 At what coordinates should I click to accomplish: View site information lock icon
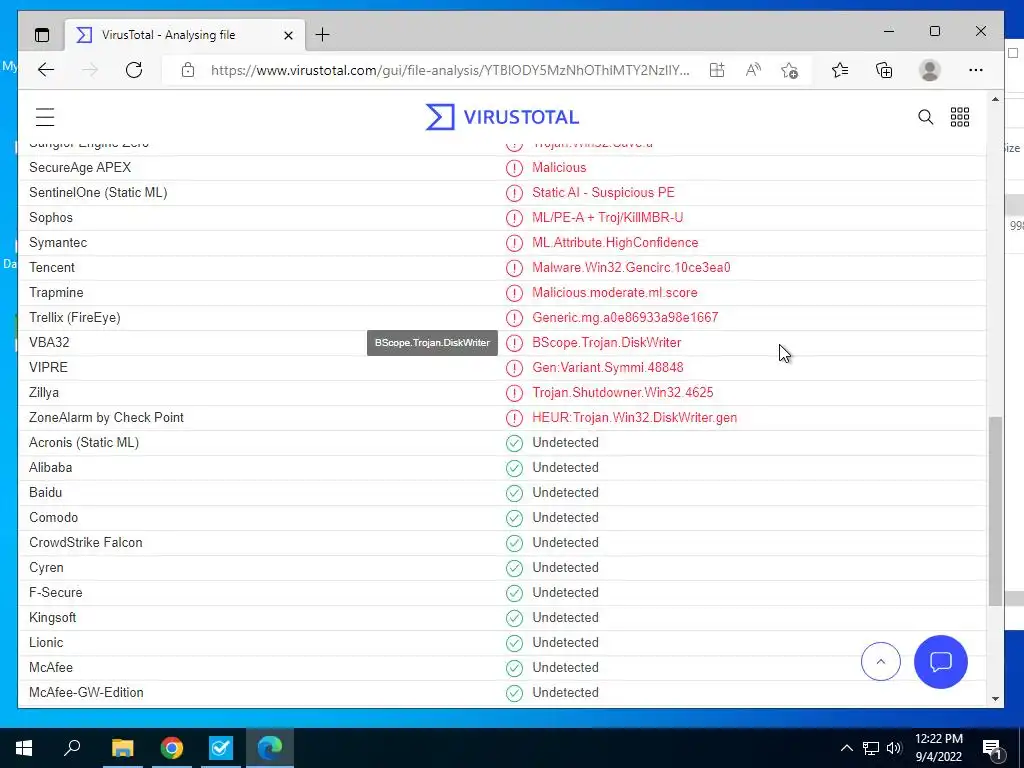188,70
